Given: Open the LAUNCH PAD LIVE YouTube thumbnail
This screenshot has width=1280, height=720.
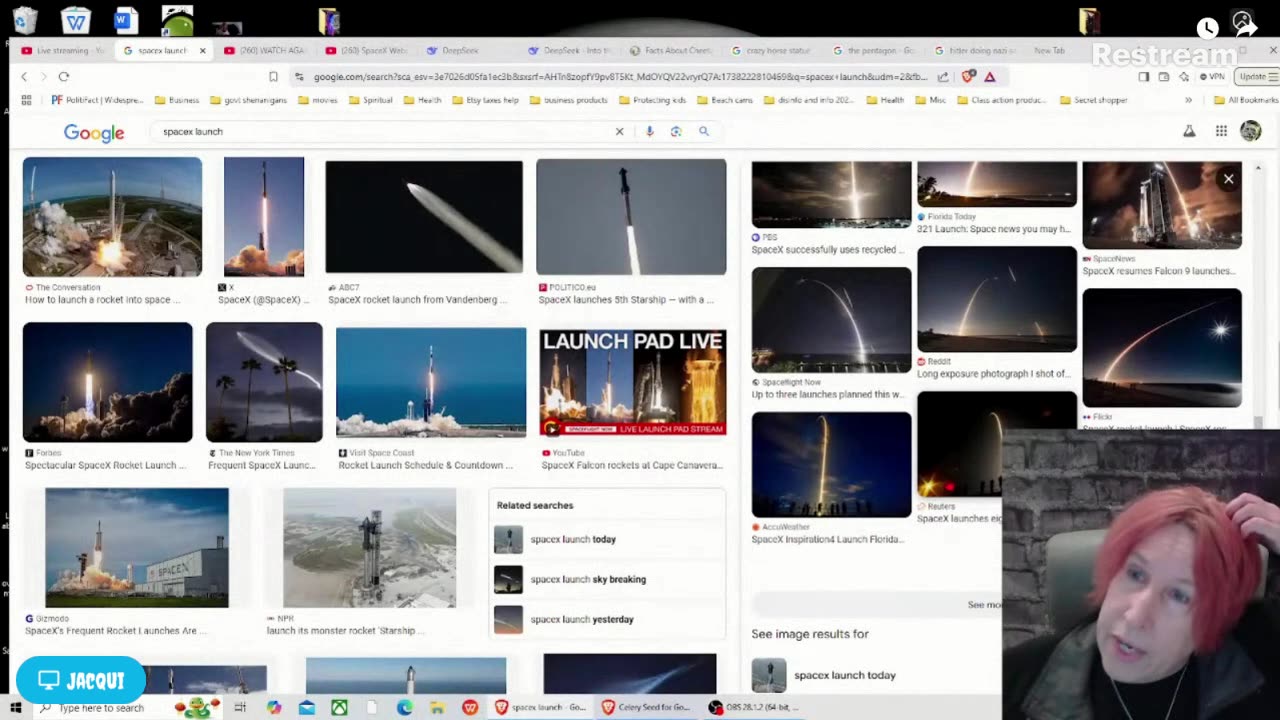Looking at the screenshot, I should click(x=633, y=382).
